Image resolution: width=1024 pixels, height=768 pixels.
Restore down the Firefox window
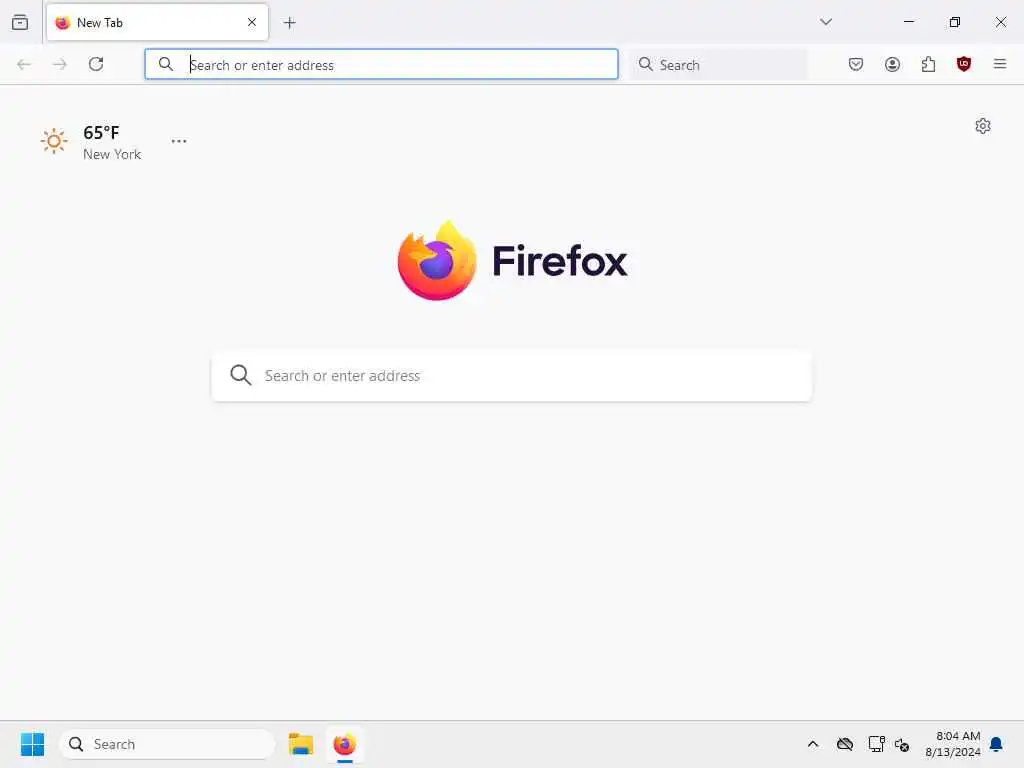[x=955, y=22]
